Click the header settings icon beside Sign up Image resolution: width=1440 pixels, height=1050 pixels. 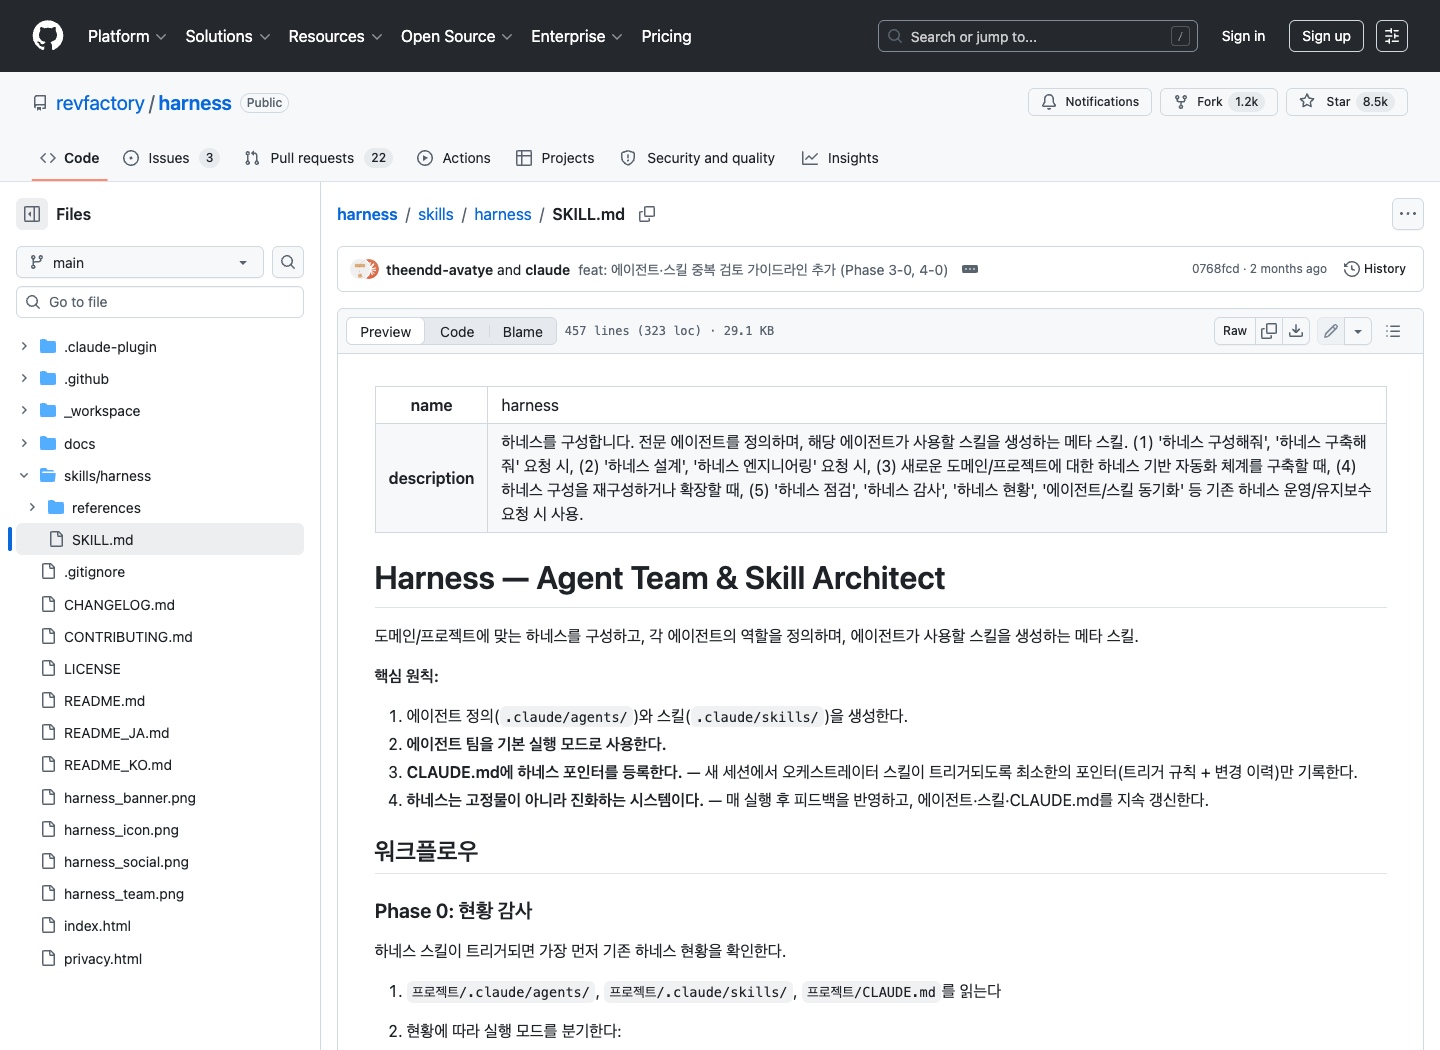(1392, 36)
